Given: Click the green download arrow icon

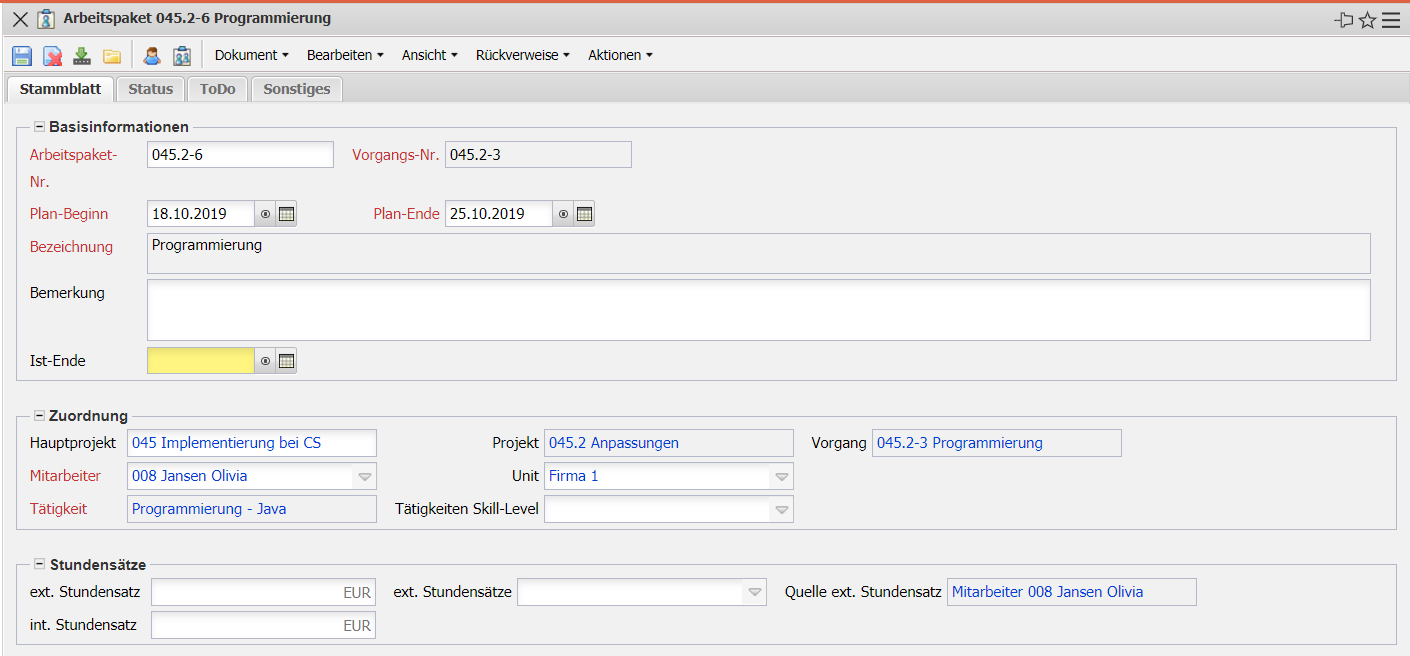Looking at the screenshot, I should [x=82, y=56].
